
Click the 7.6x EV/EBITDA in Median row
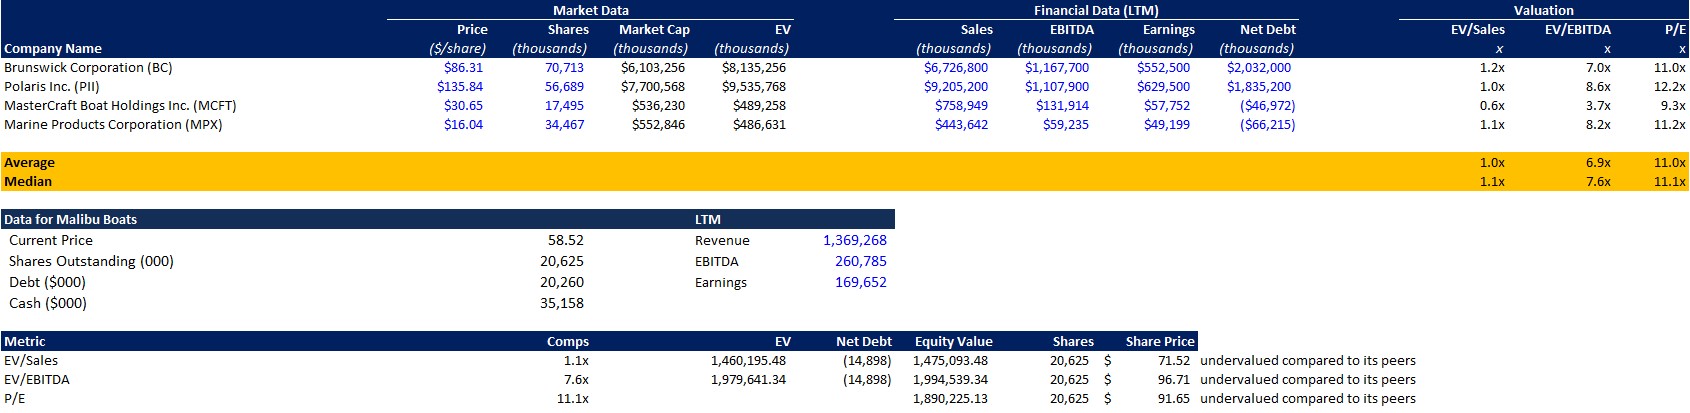[x=1597, y=182]
